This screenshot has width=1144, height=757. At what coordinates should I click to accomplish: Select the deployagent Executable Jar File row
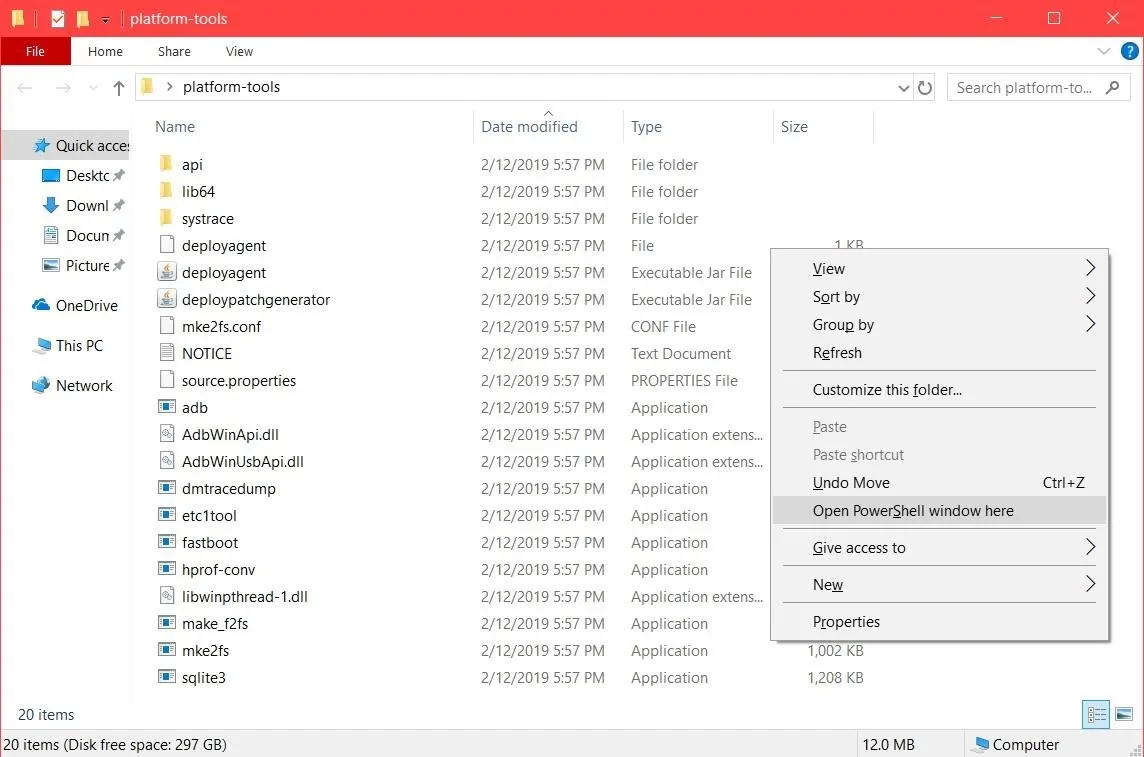click(460, 272)
